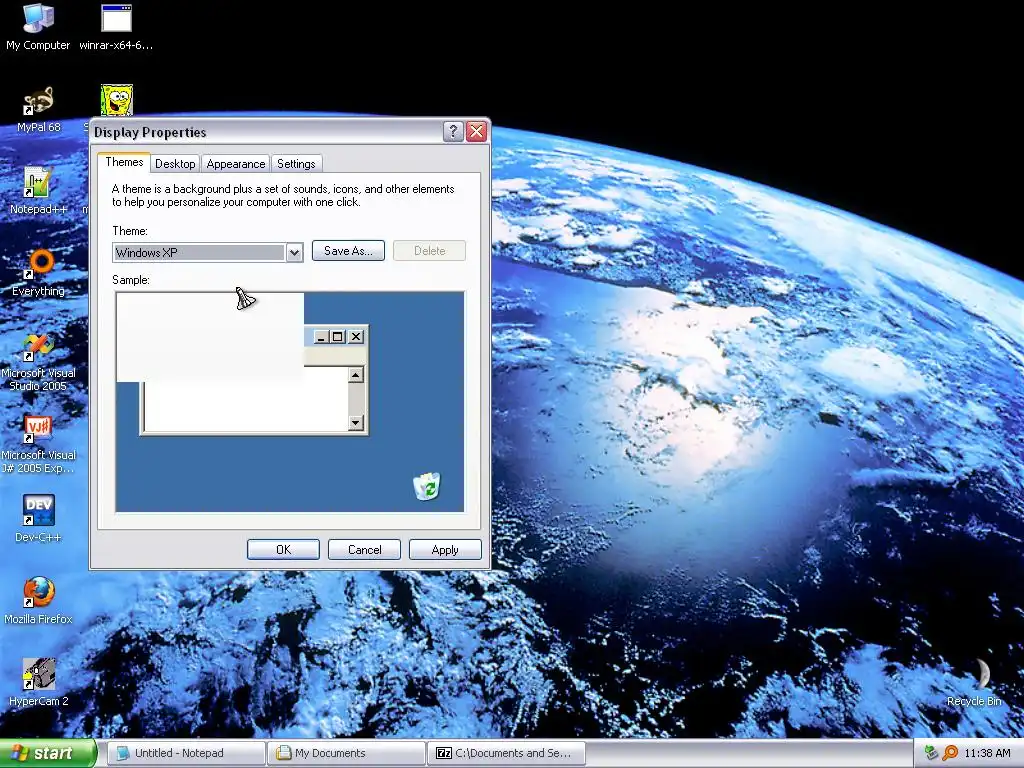1024x768 pixels.
Task: Click the Apply button
Action: [445, 550]
